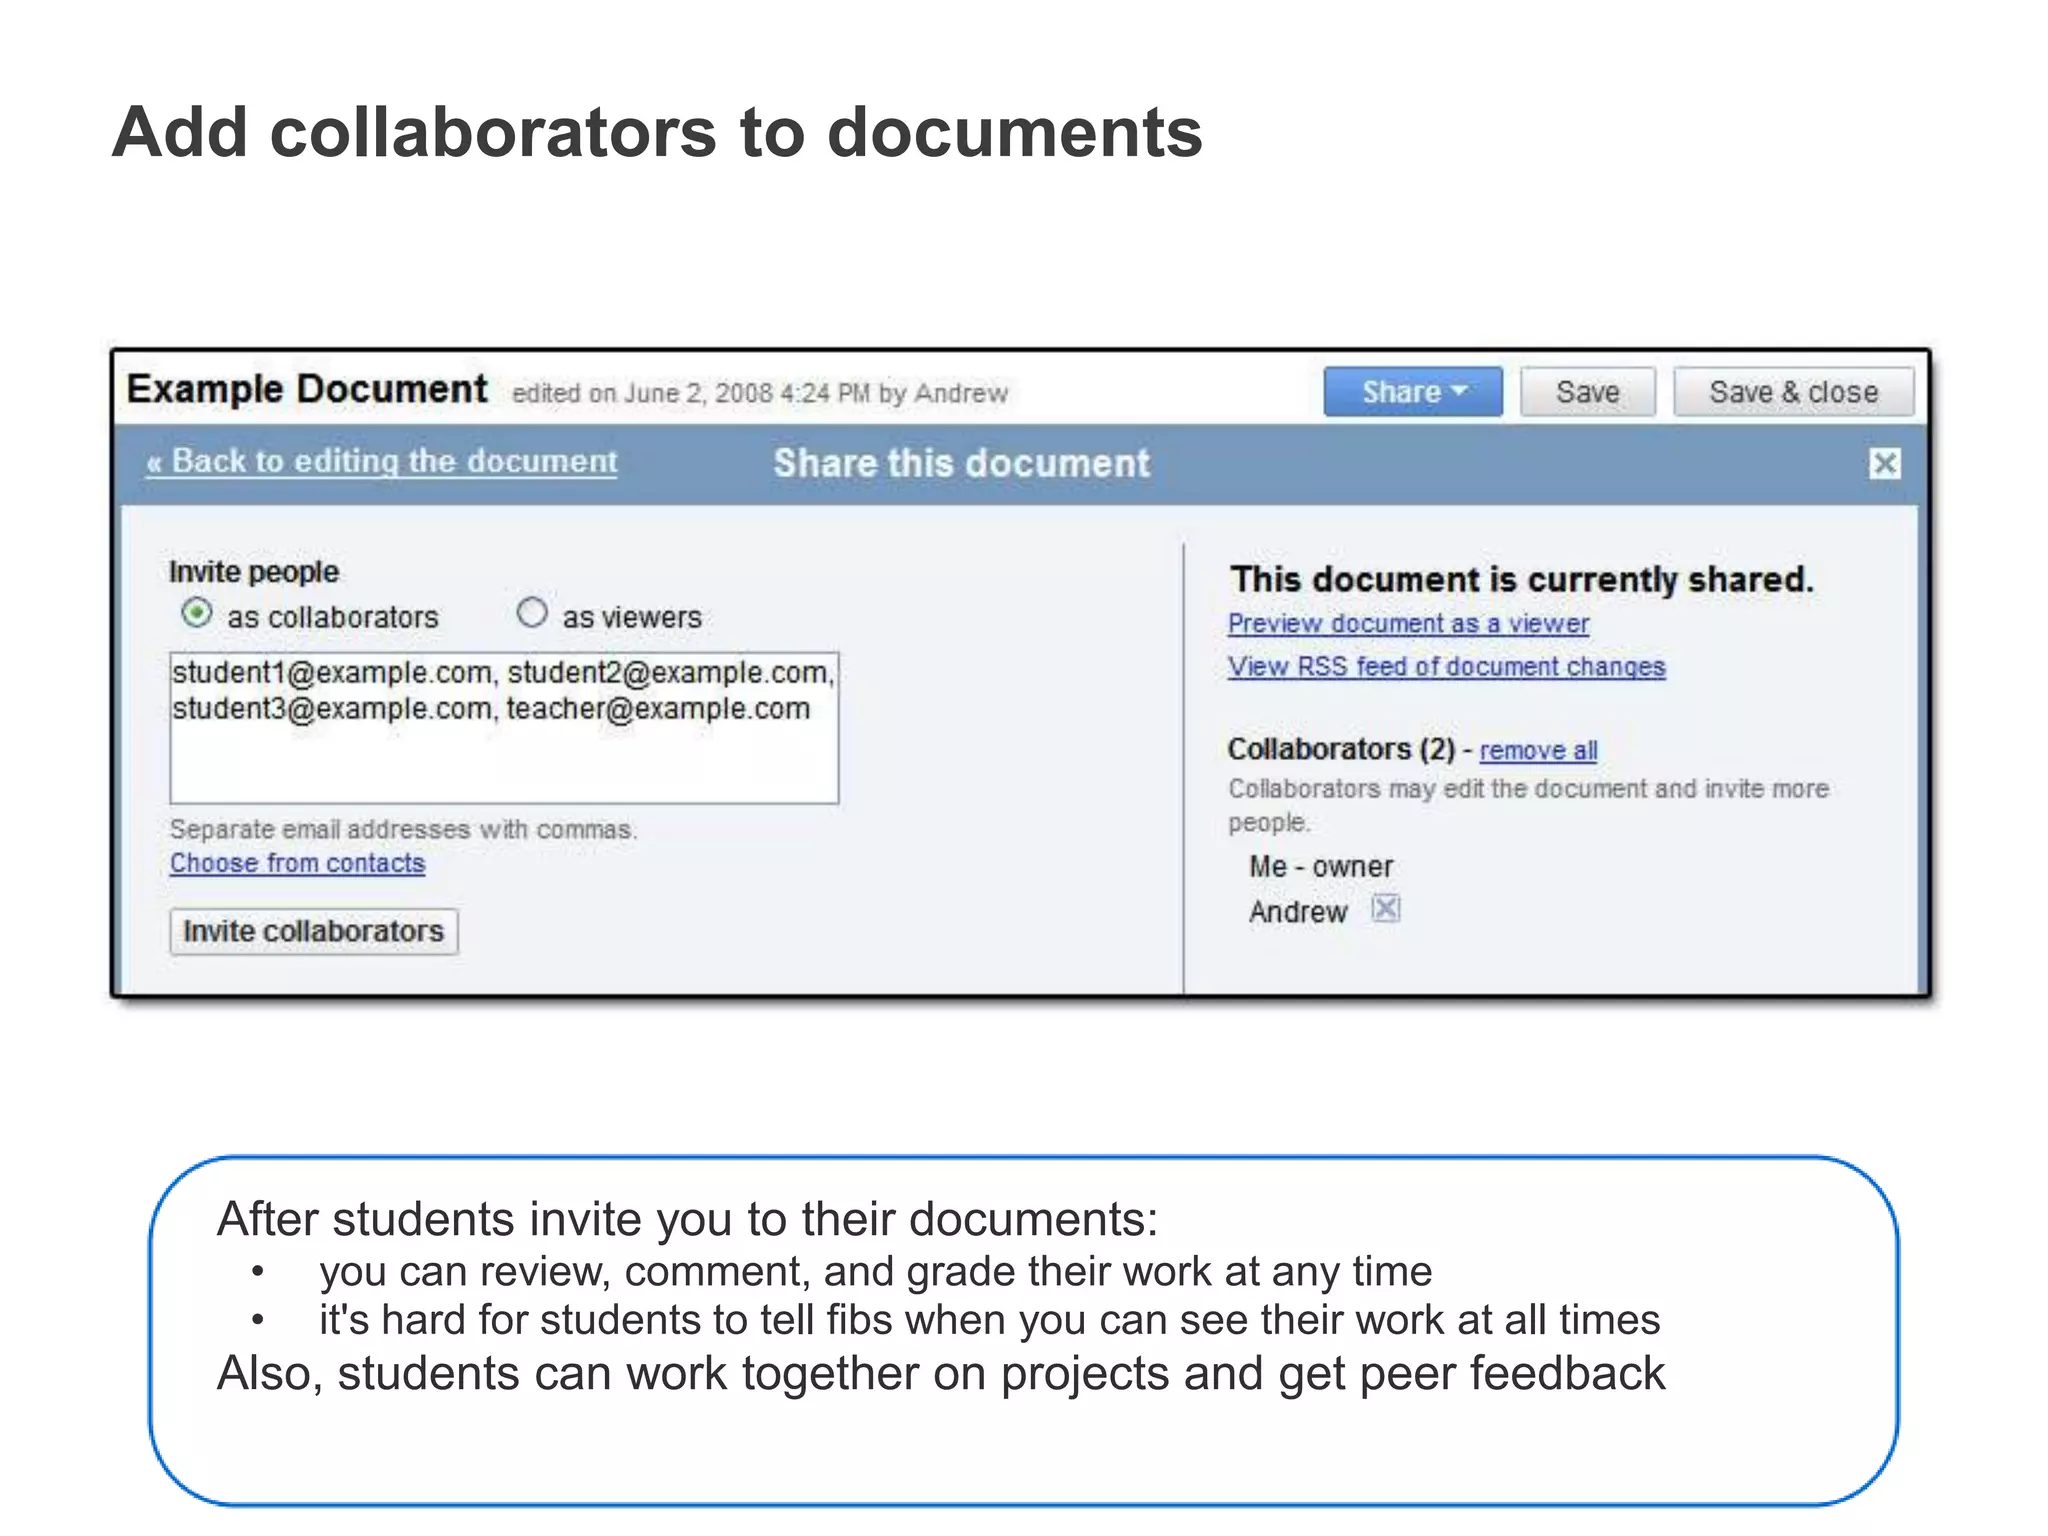Viewport: 2048px width, 1536px height.
Task: Go back to editing the document
Action: [382, 461]
